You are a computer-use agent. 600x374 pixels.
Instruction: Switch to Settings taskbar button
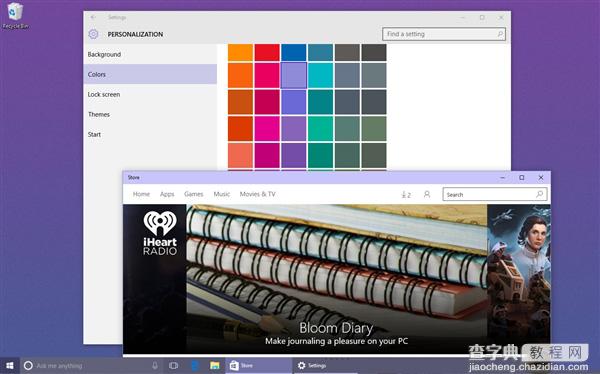pyautogui.click(x=326, y=366)
